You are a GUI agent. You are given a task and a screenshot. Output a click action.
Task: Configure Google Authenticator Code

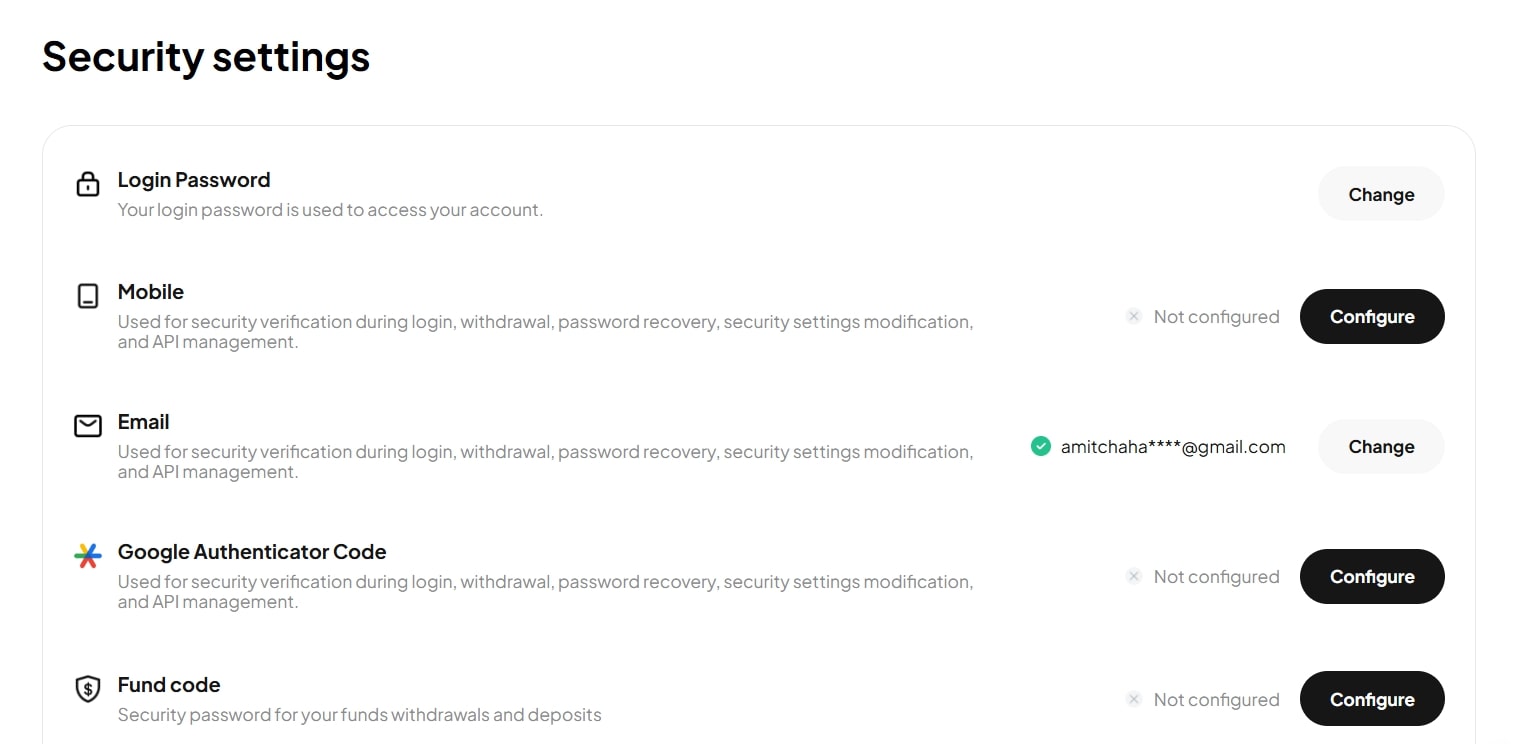click(x=1371, y=577)
